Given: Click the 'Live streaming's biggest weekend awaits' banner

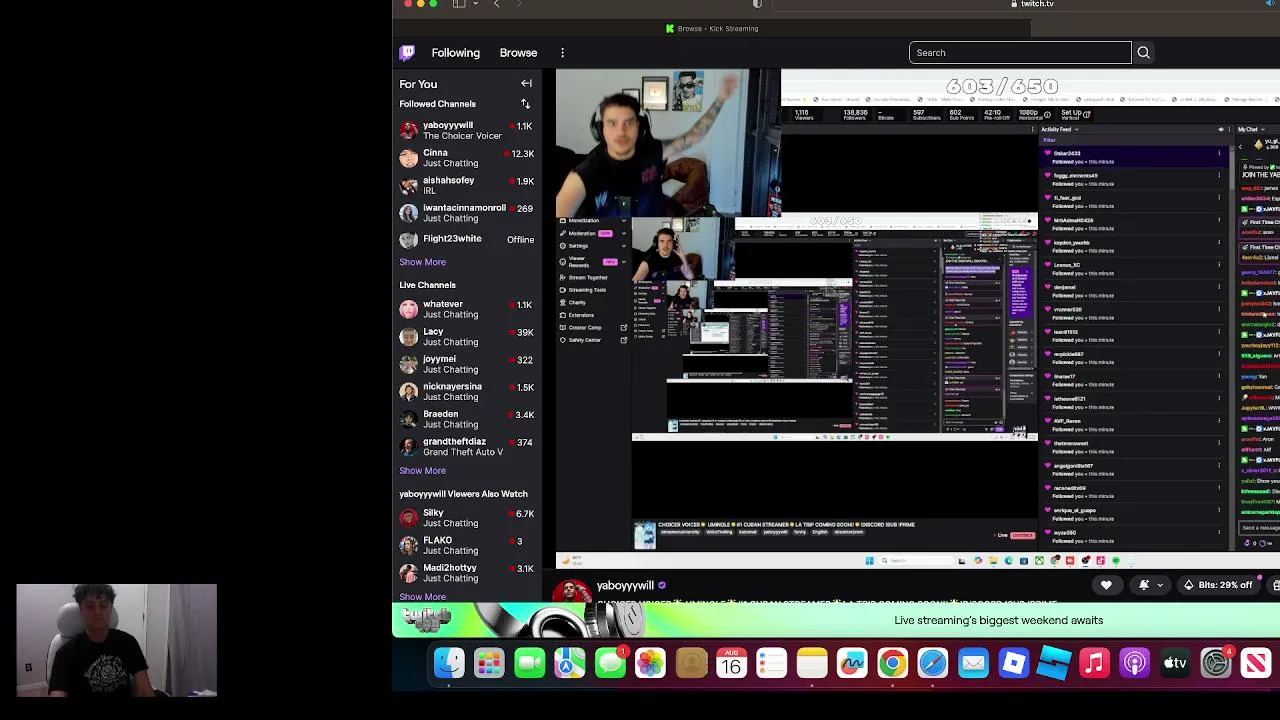Looking at the screenshot, I should [836, 620].
